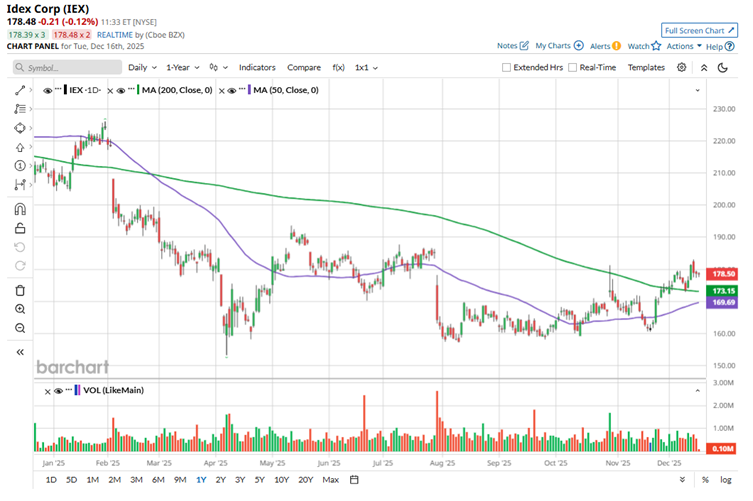The image size is (753, 501).
Task: Enable the Extended Hrs checkbox
Action: pyautogui.click(x=507, y=67)
